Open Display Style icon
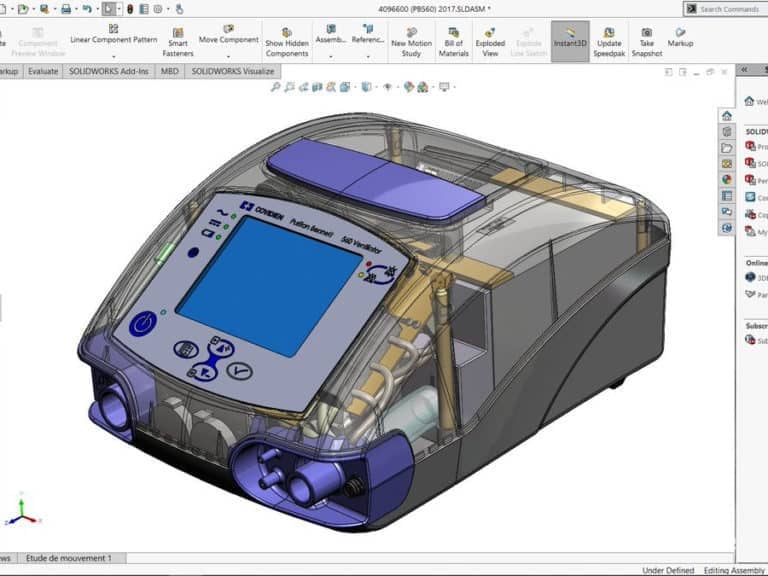 (366, 87)
